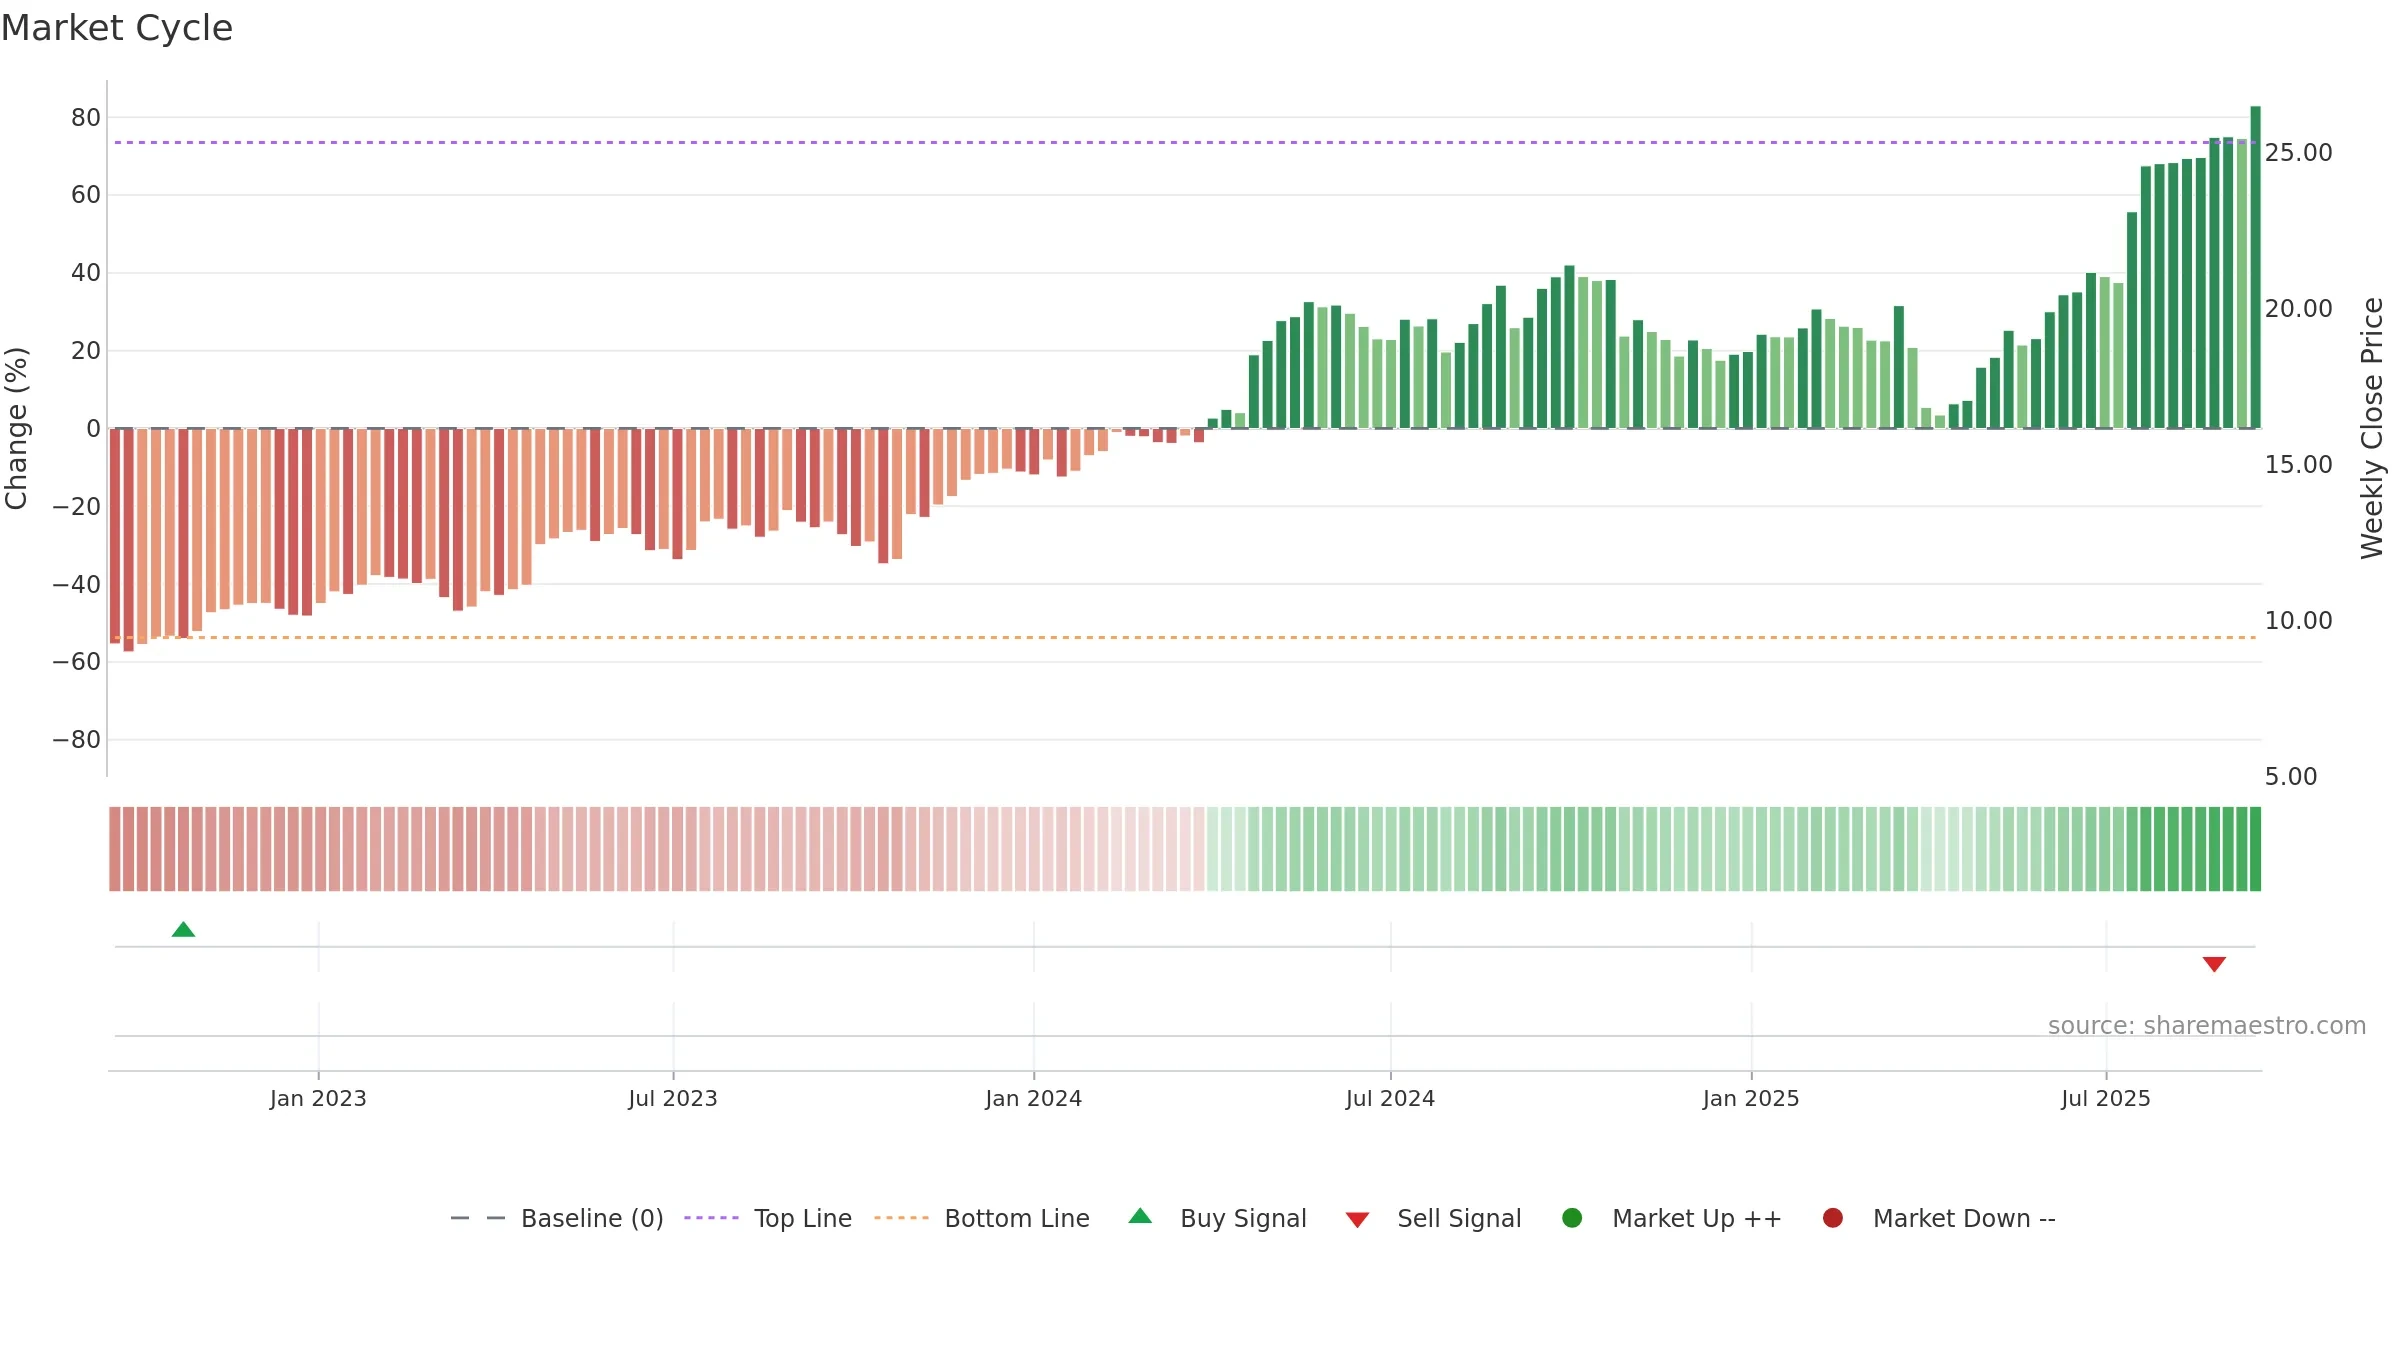
Task: Click the purple dotted Top Line legend sample
Action: coord(711,1218)
